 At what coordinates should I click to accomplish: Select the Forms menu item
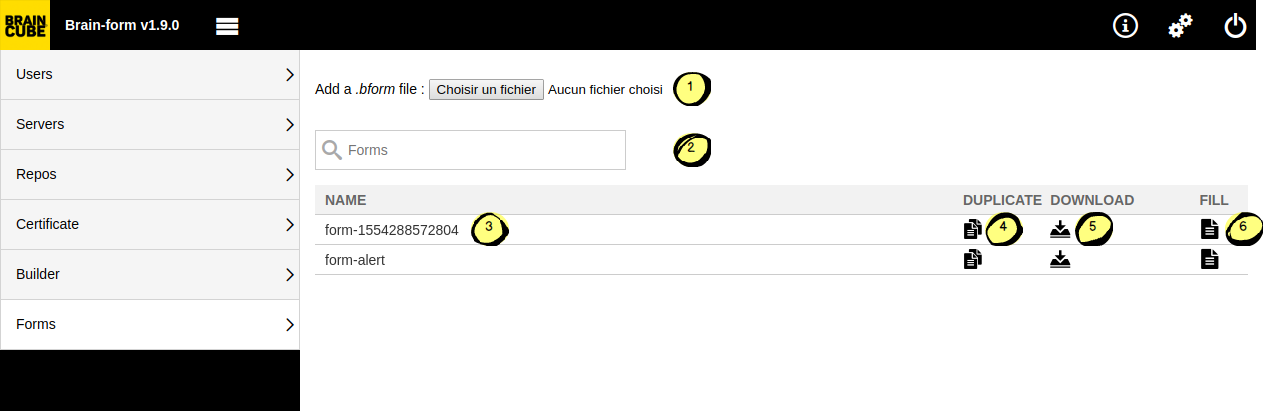click(150, 324)
